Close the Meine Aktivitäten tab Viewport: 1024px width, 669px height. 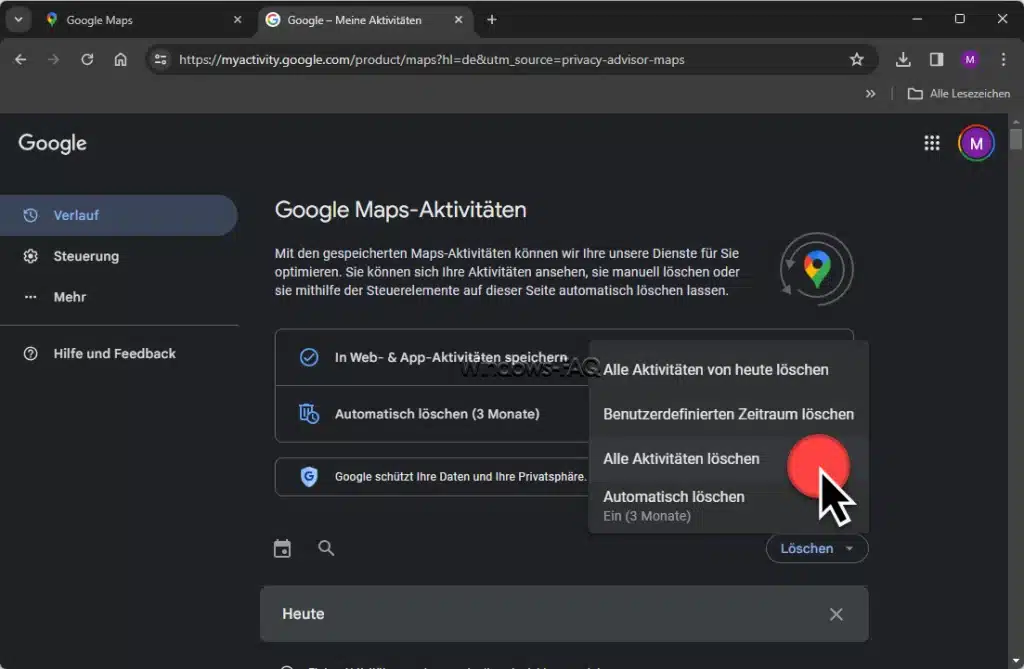(458, 20)
